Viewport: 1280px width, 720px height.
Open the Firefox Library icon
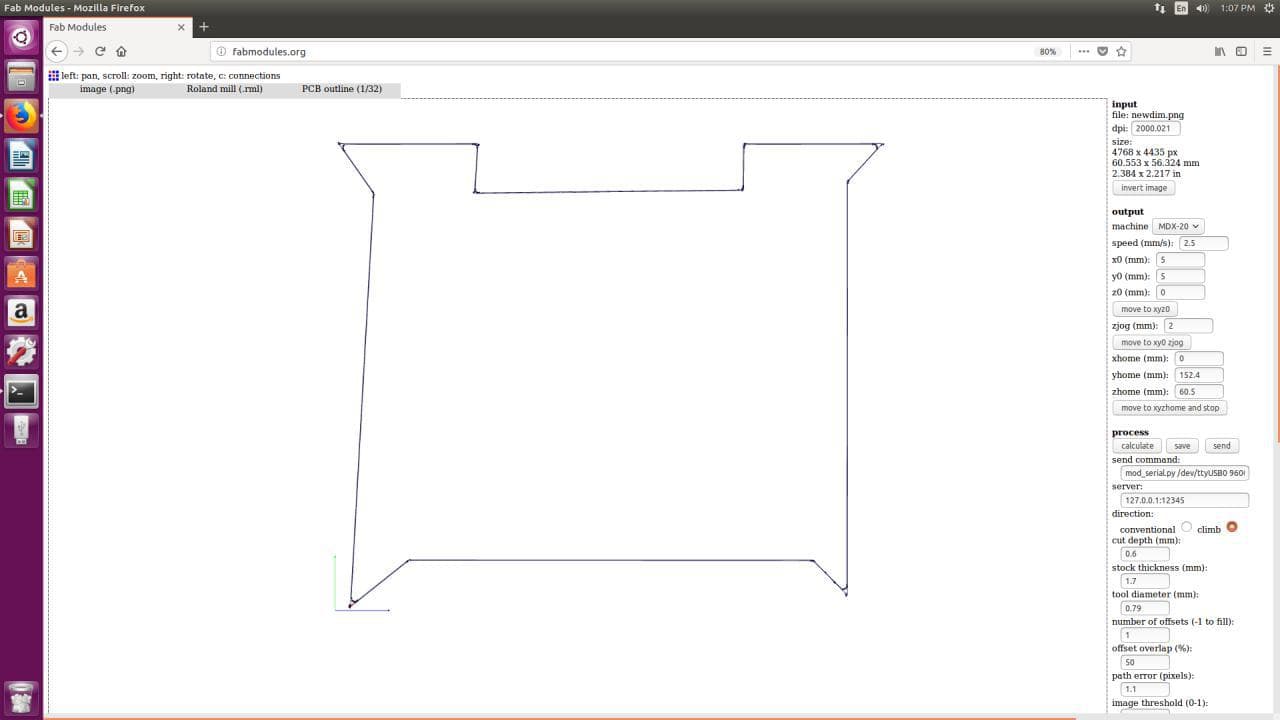tap(1220, 51)
